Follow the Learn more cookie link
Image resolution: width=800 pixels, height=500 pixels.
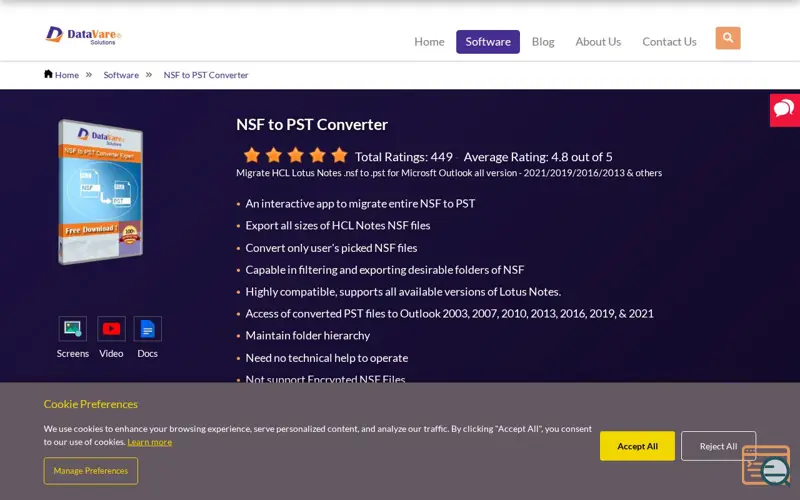149,442
